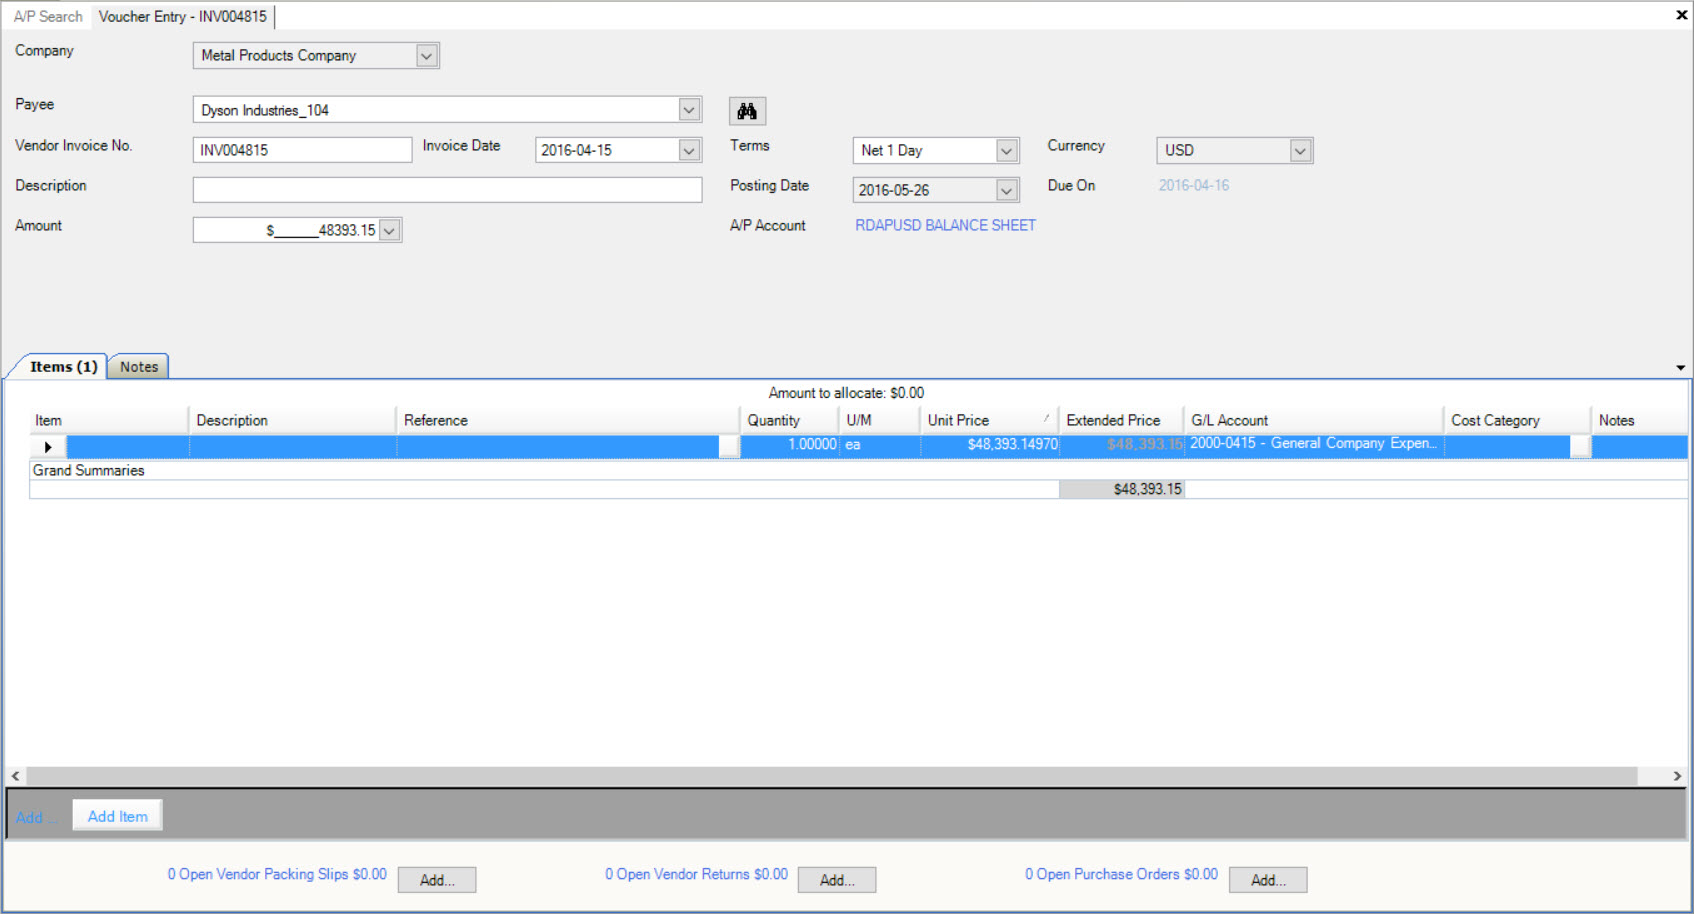Sort by the Unit Price column header
The image size is (1694, 914).
click(988, 420)
